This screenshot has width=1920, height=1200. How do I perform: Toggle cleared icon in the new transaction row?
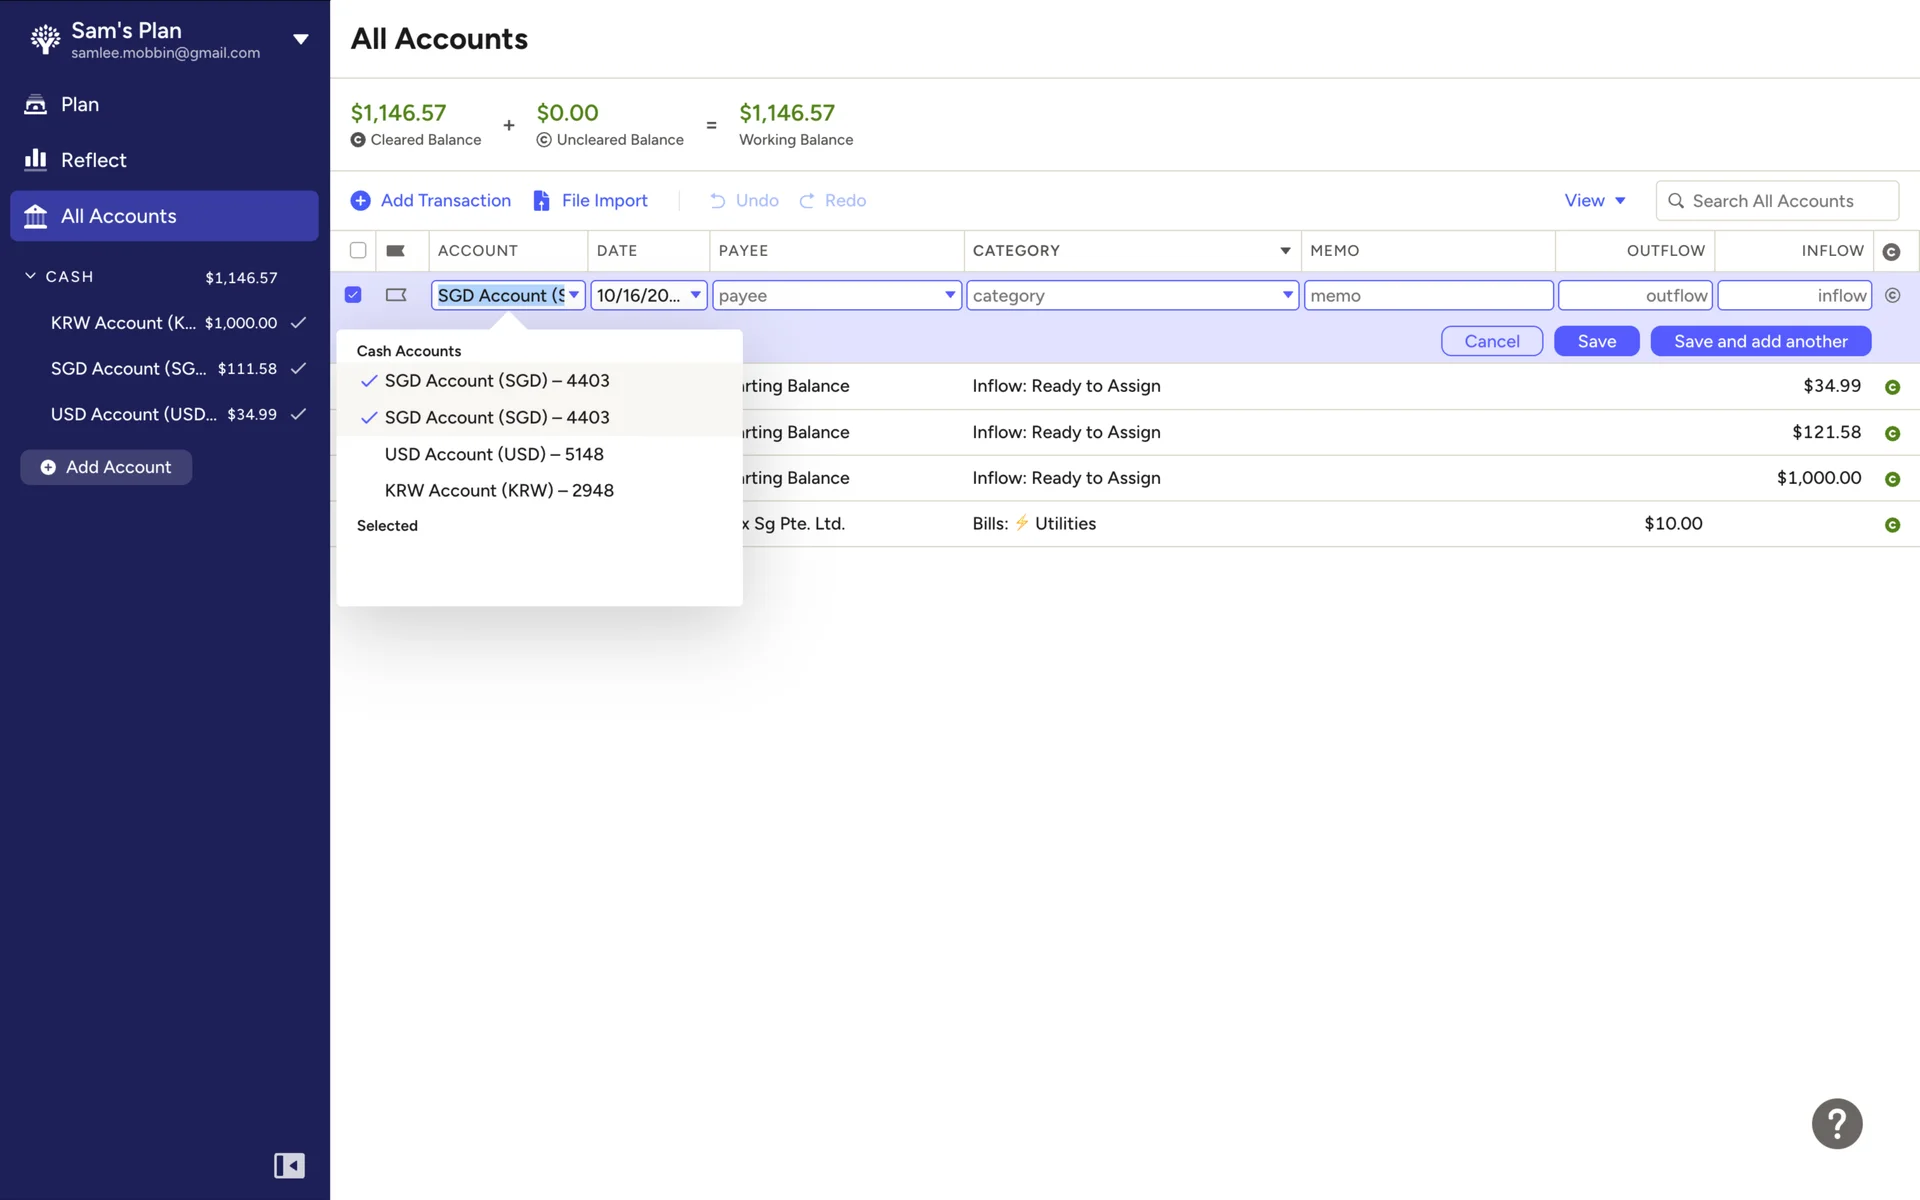tap(1892, 296)
